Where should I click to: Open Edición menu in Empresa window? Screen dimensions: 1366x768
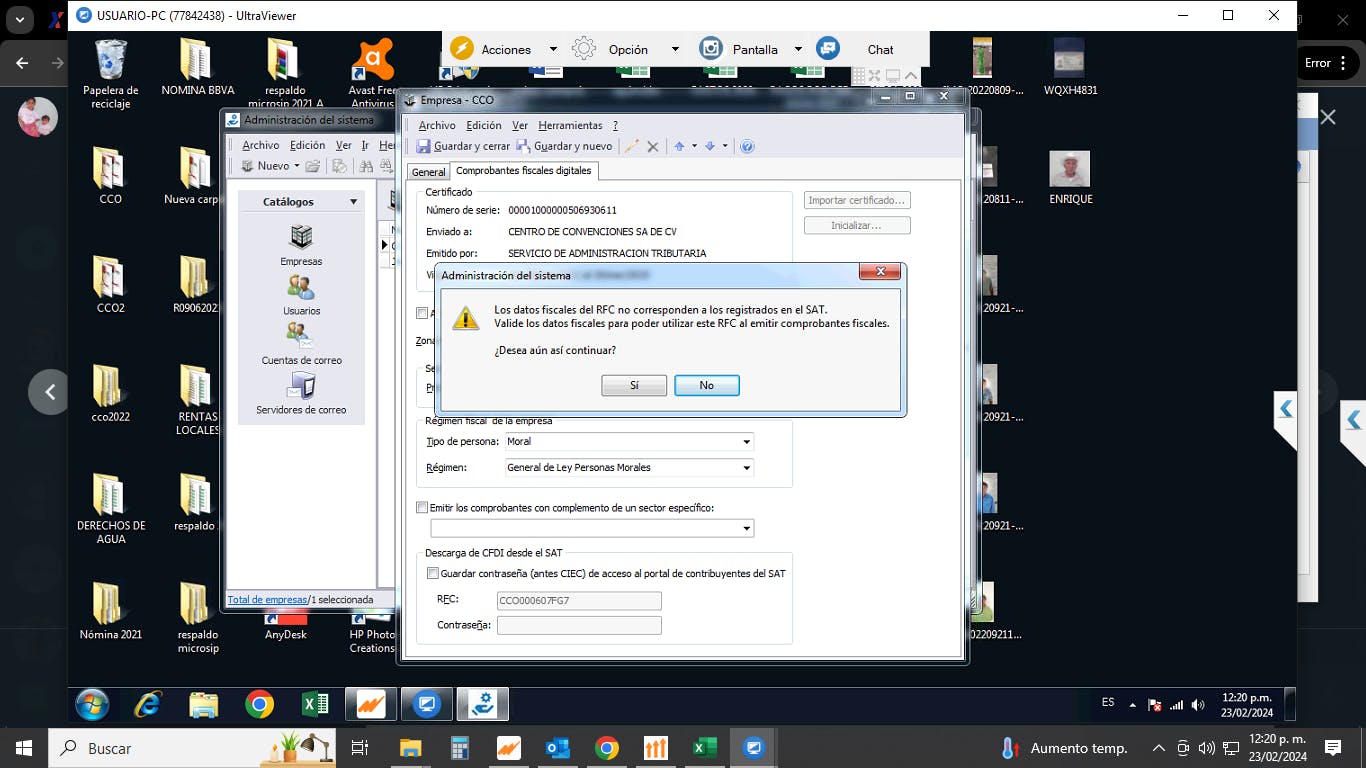[484, 125]
